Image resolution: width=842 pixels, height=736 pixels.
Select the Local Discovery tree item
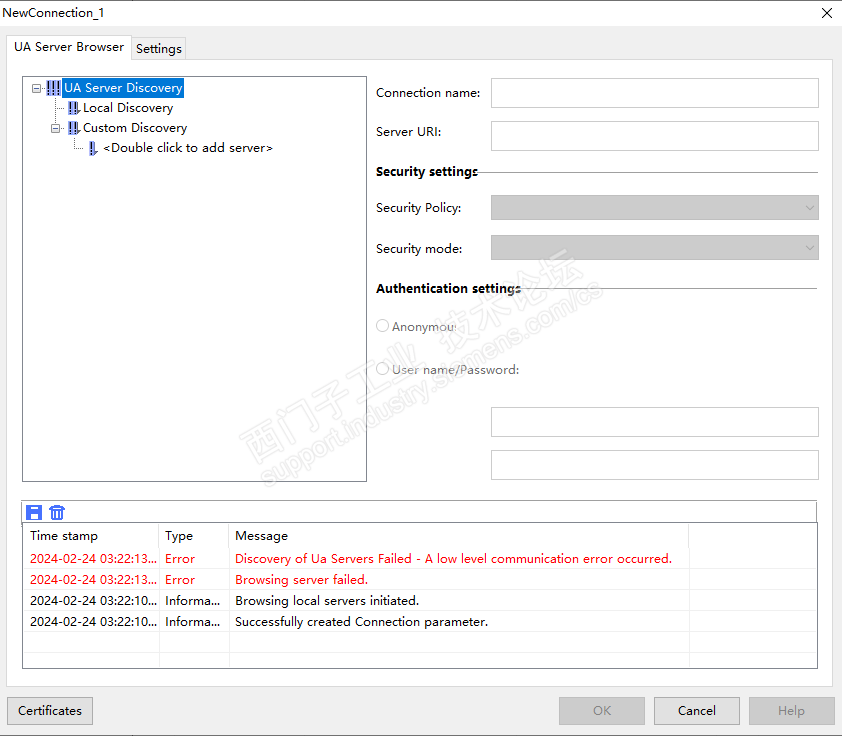128,108
